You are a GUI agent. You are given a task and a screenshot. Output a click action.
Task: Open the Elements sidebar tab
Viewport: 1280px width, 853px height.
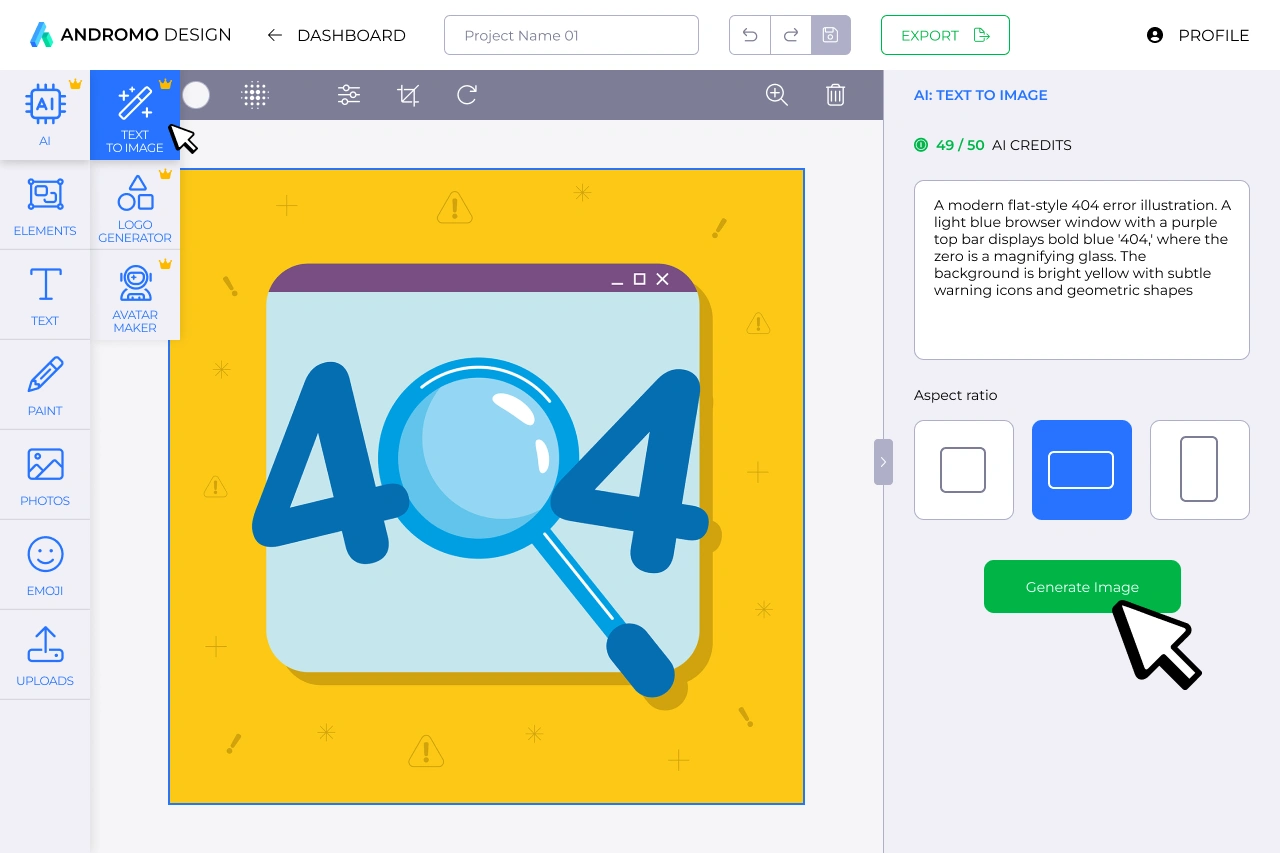tap(45, 207)
